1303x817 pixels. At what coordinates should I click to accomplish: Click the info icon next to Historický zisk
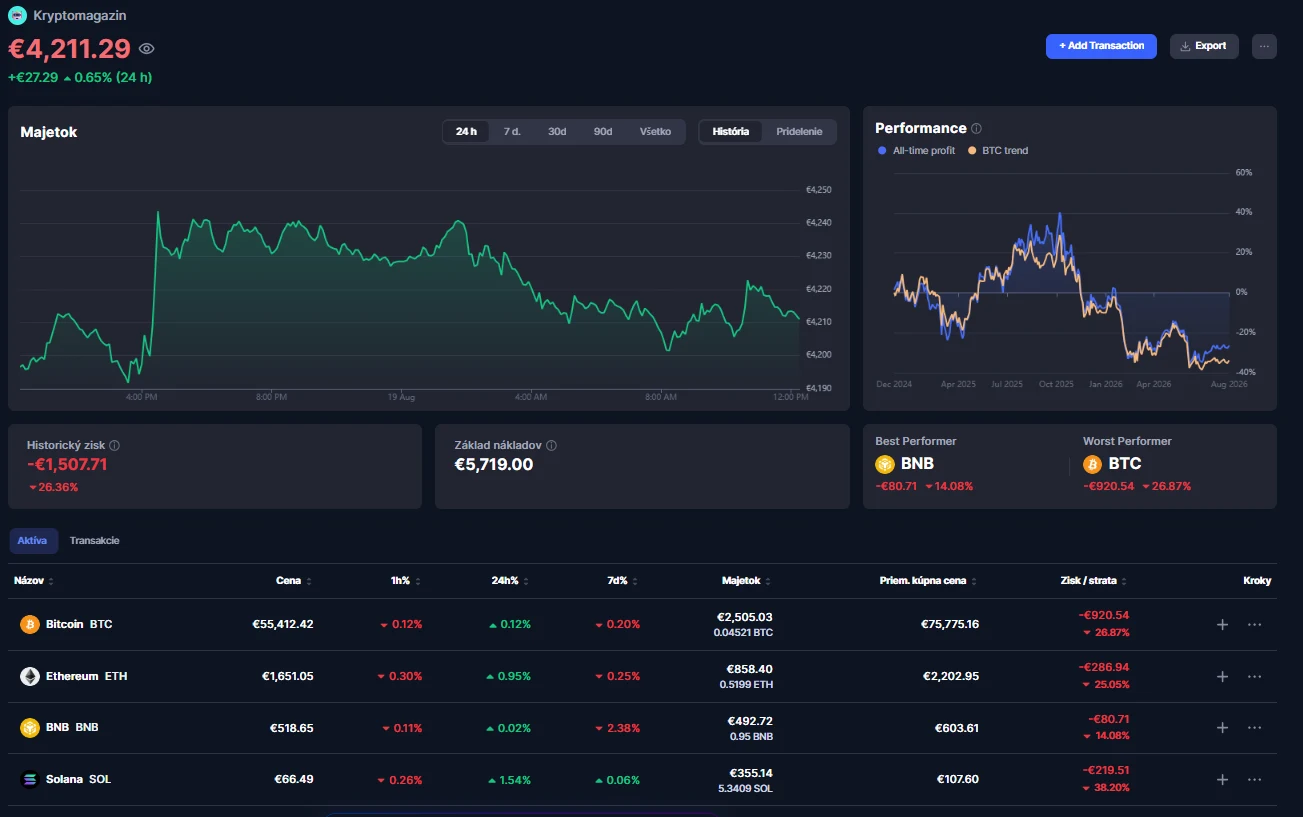[115, 445]
